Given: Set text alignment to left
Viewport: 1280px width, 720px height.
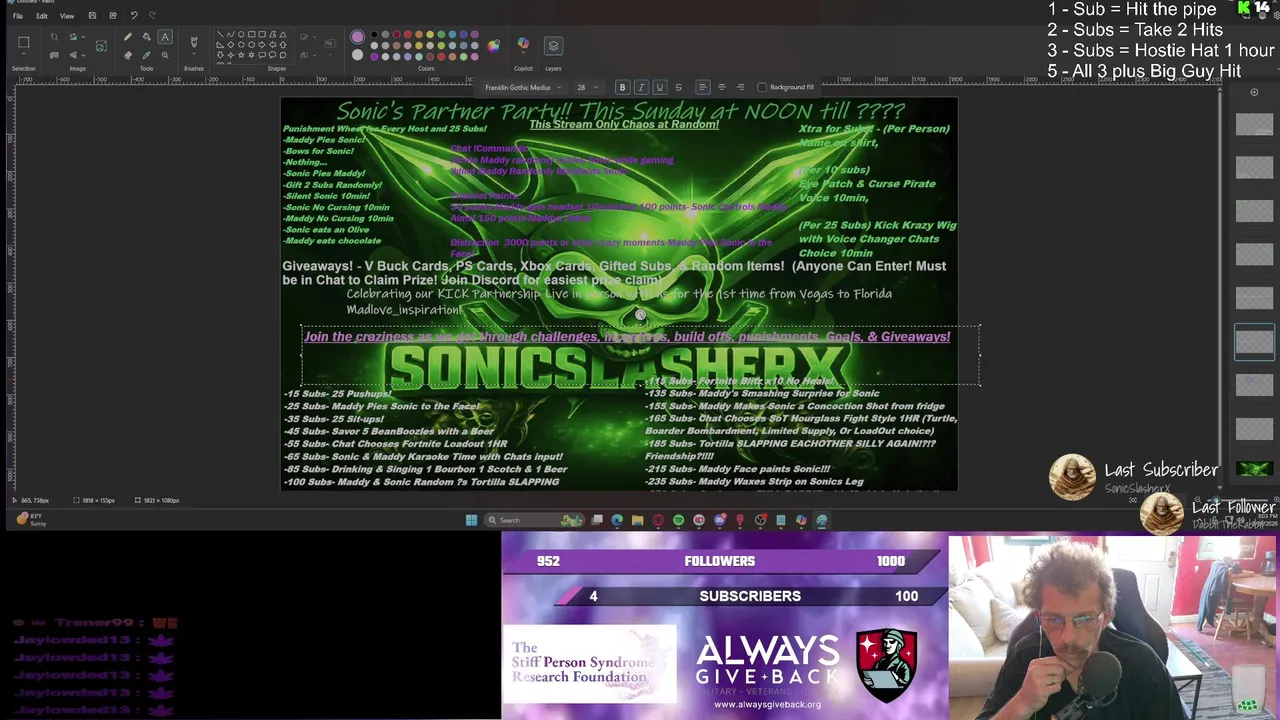Looking at the screenshot, I should pos(703,87).
